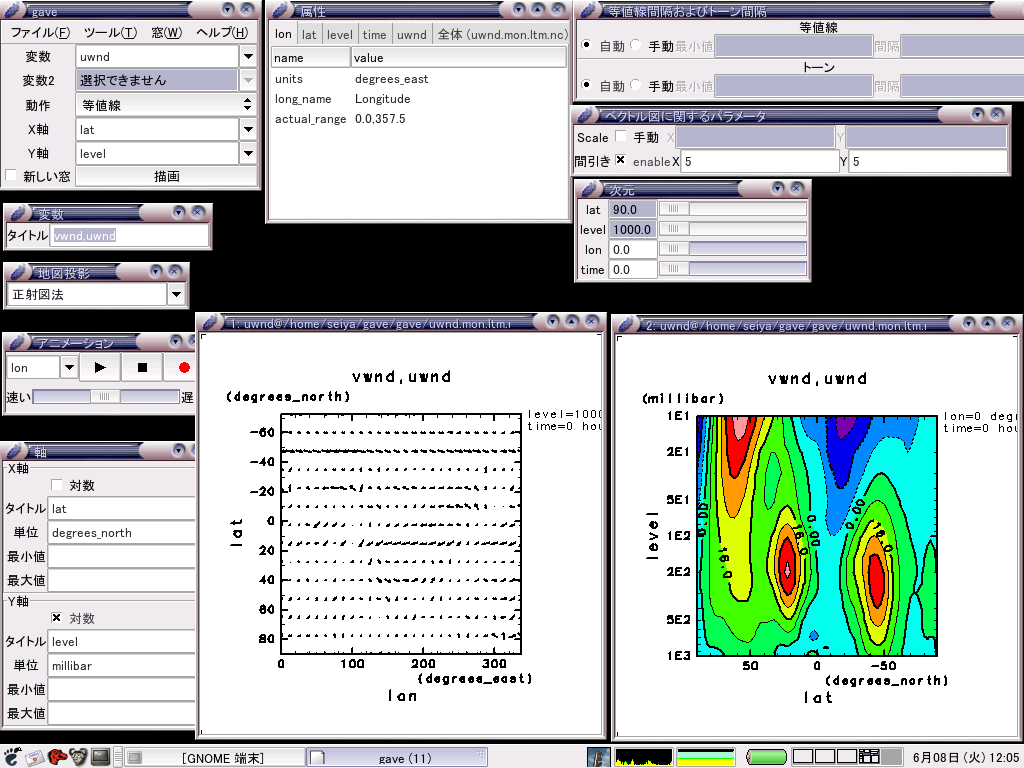The height and width of the screenshot is (768, 1024).
Task: Click the lat dimension slider
Action: [x=733, y=209]
